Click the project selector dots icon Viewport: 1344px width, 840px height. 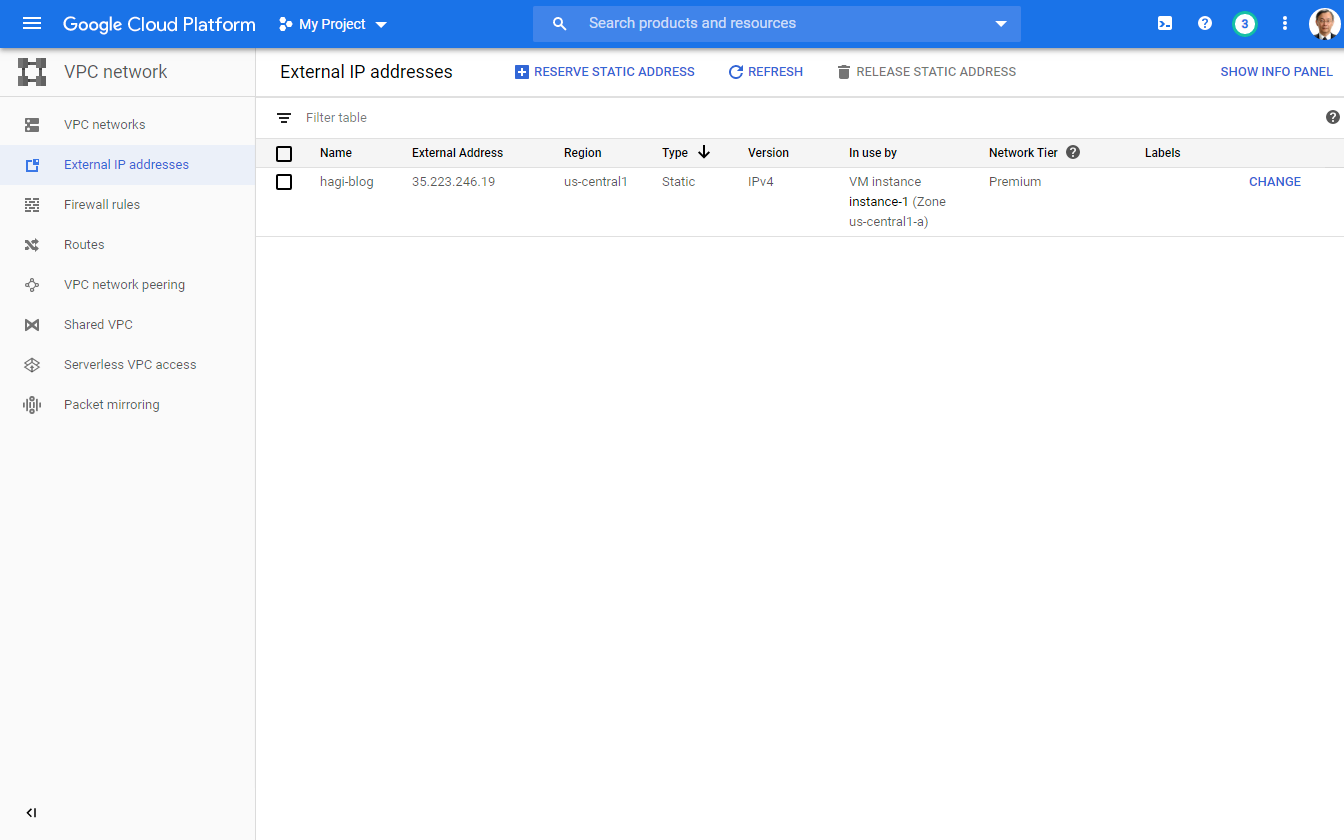[286, 24]
